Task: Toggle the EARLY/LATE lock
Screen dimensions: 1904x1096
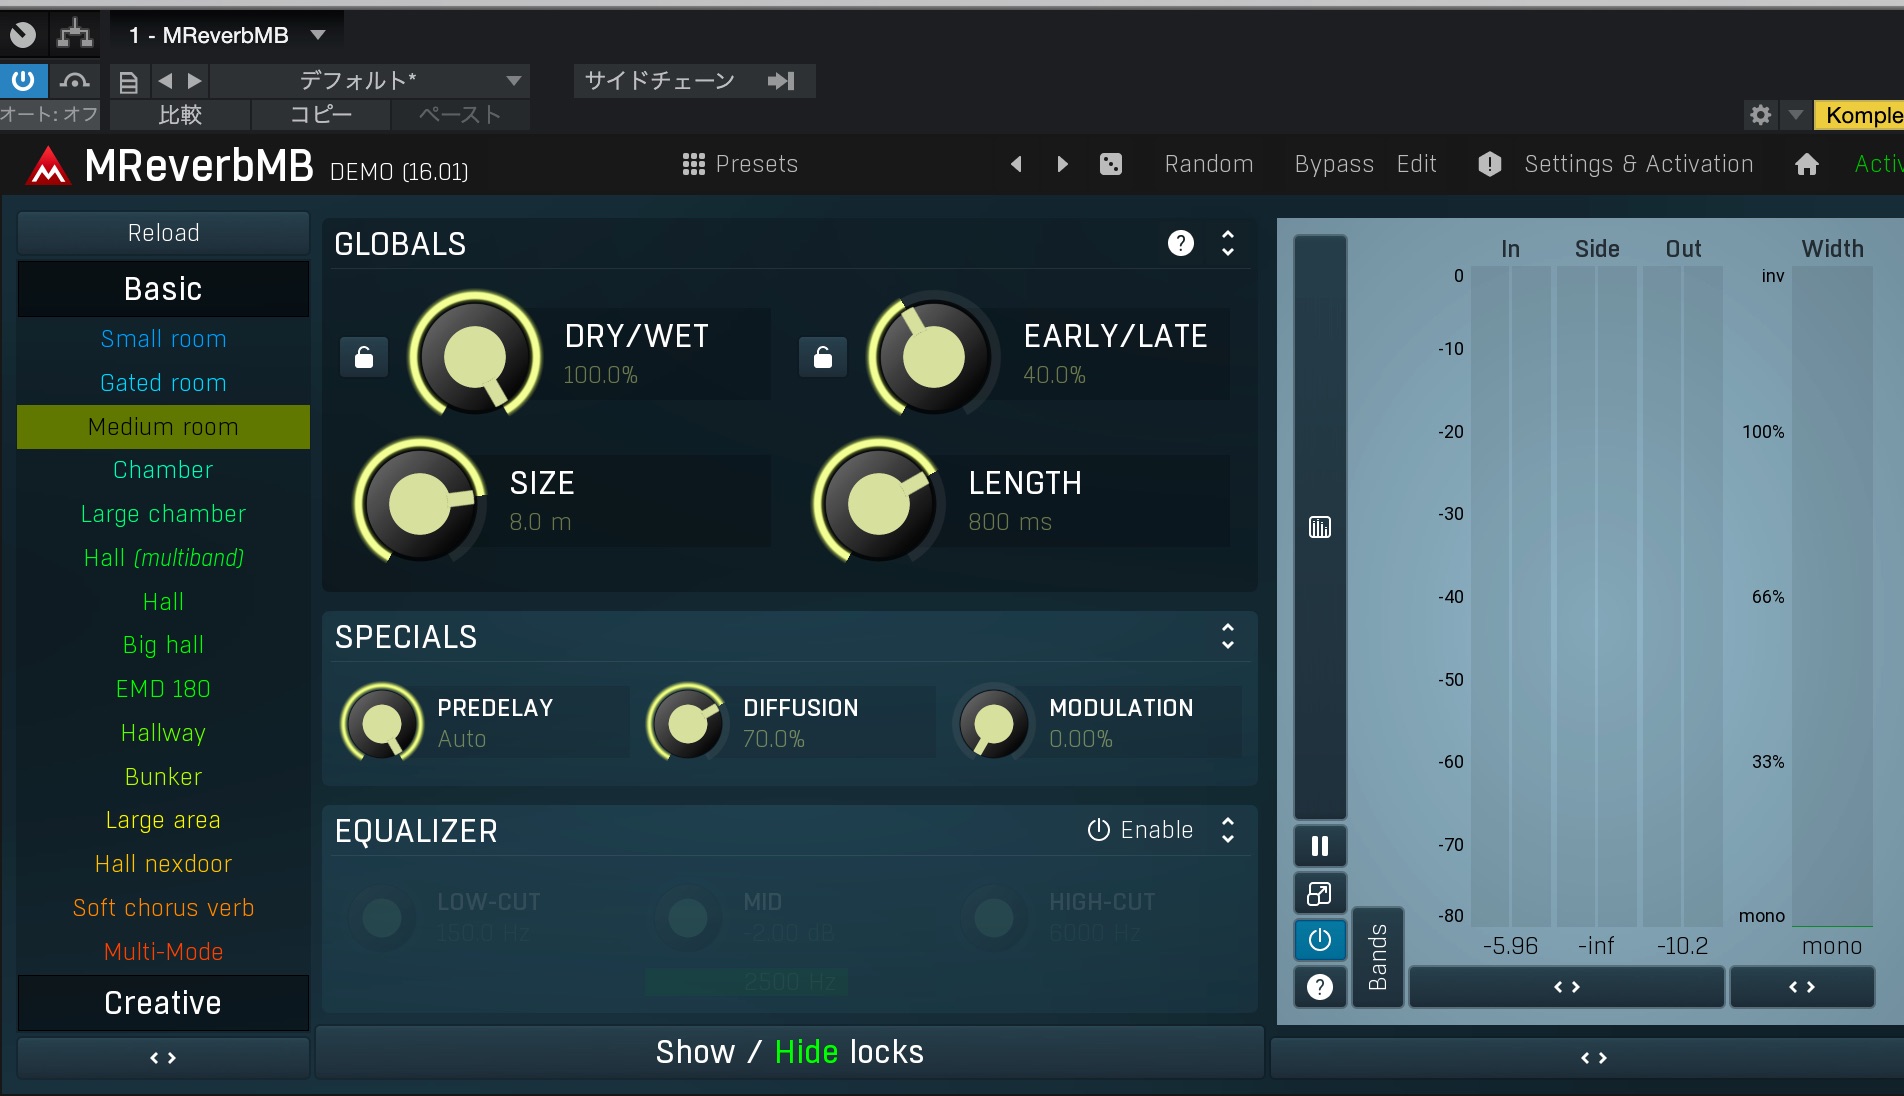Action: coord(822,357)
